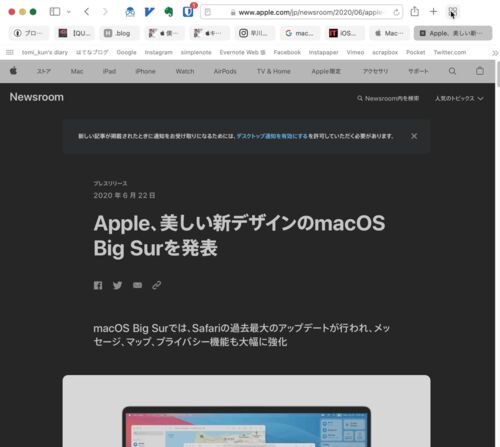500x447 pixels.
Task: Switch to the Google mac tab
Action: click(x=300, y=33)
